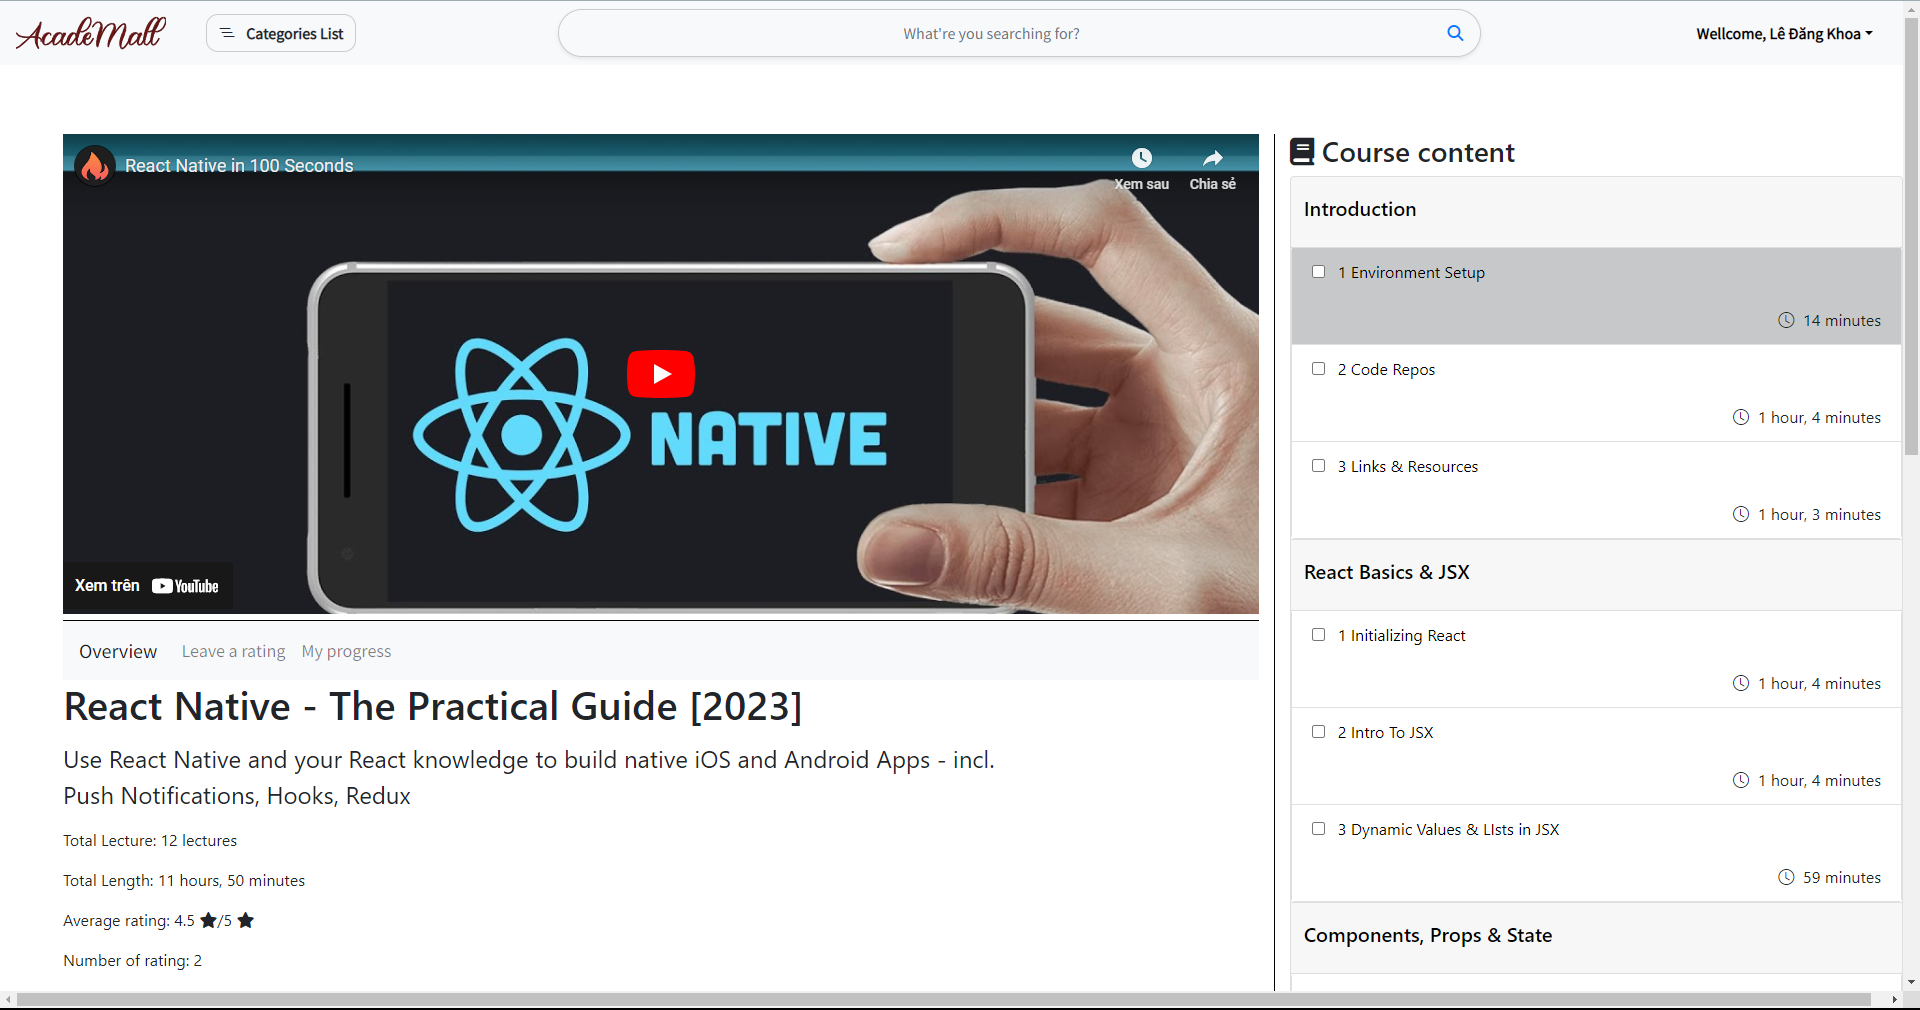The height and width of the screenshot is (1010, 1920).
Task: Click the star icon after the average rating
Action: 246,920
